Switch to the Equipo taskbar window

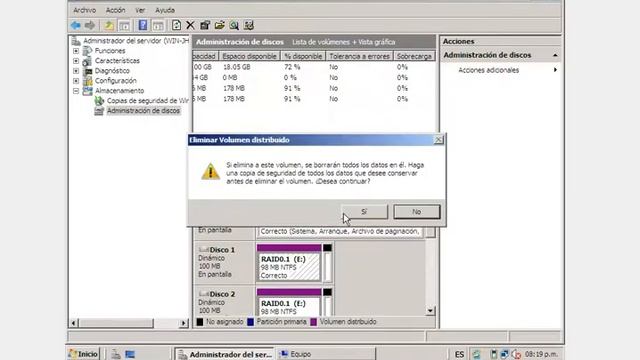326,354
